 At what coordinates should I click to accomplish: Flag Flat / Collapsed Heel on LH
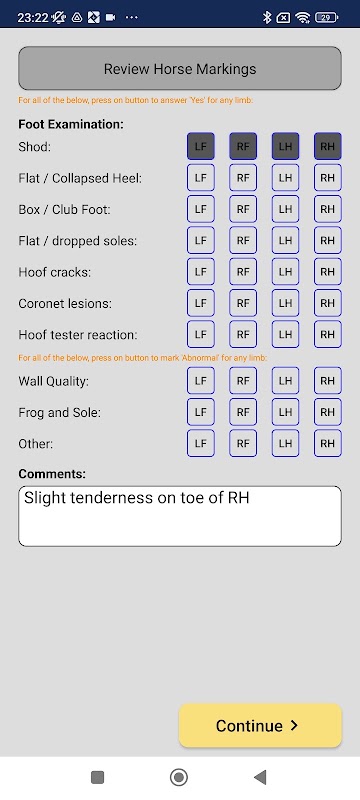[286, 178]
